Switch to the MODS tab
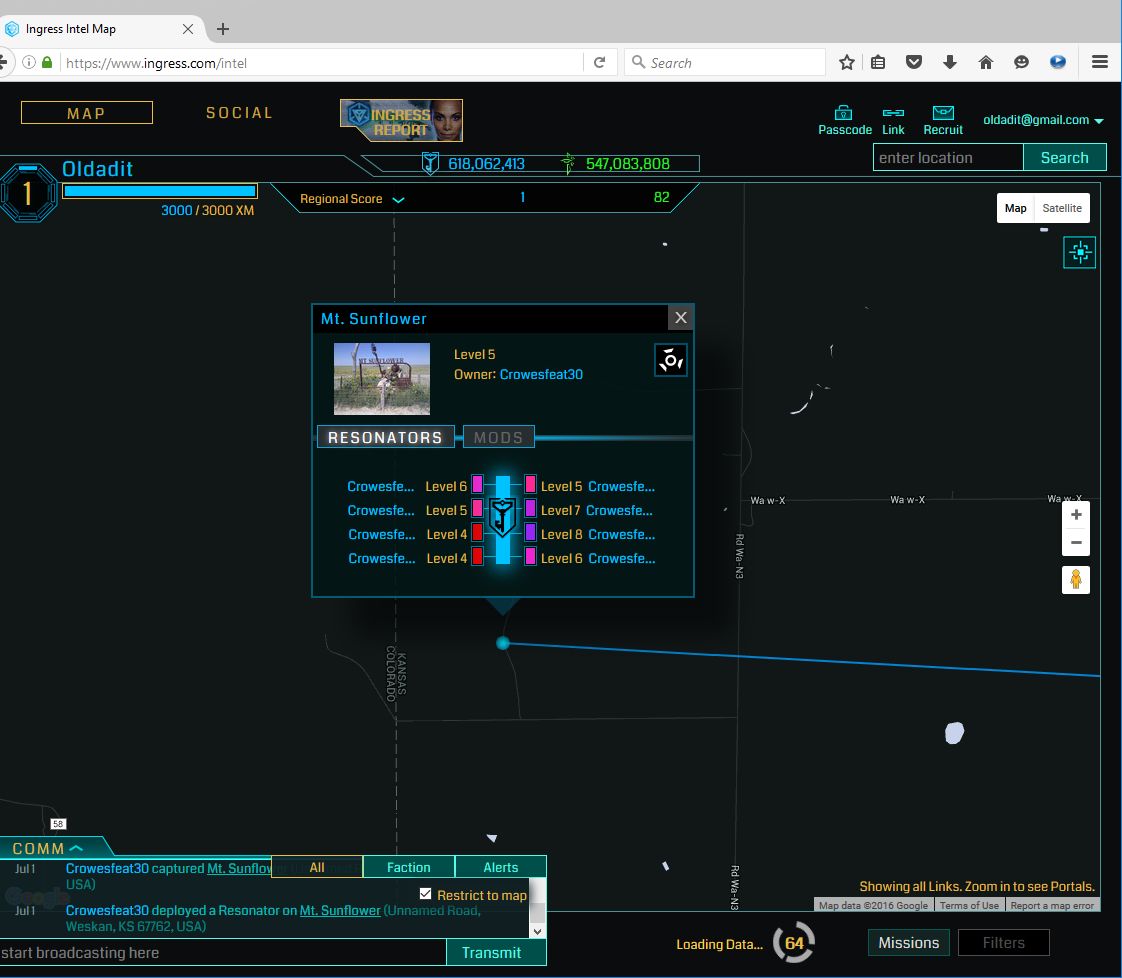1122x978 pixels. point(498,437)
